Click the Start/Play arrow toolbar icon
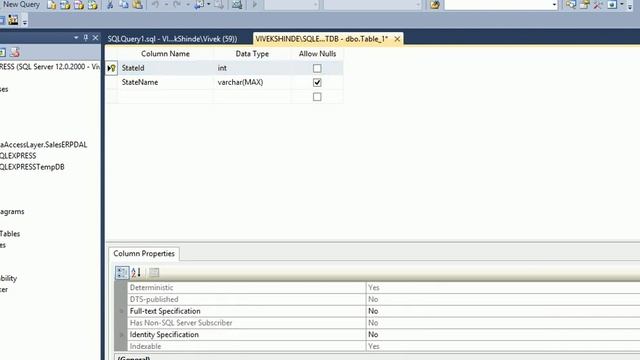Screen dimensions: 640x360 click(255, 5)
